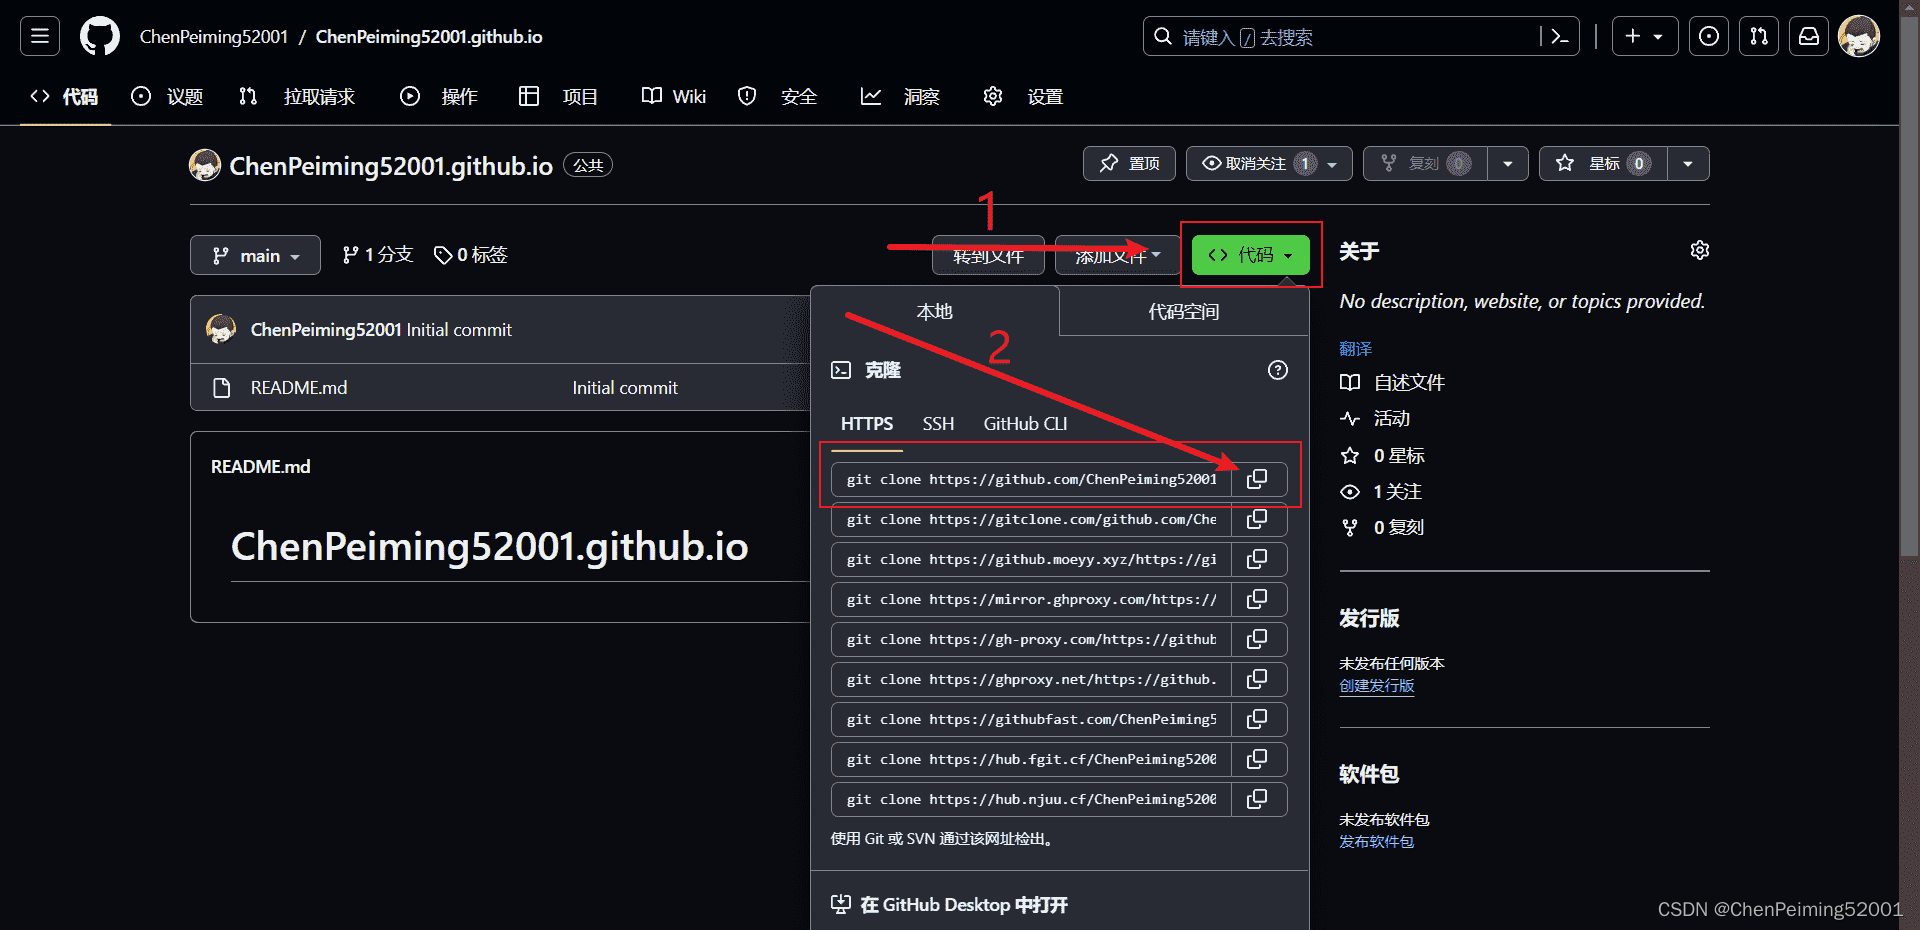Toggle watching with 取消关注 button

pos(1269,163)
